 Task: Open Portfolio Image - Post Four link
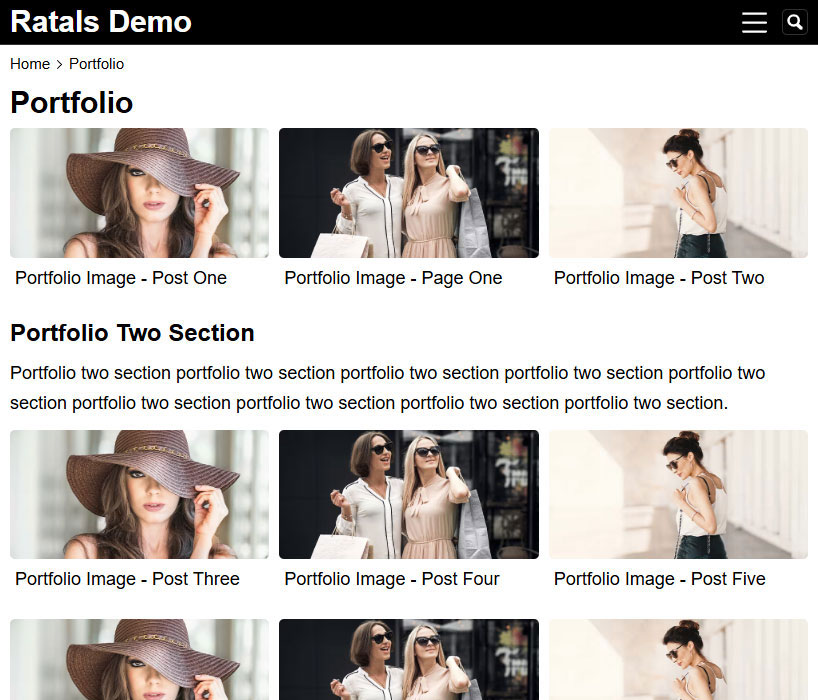coord(392,579)
